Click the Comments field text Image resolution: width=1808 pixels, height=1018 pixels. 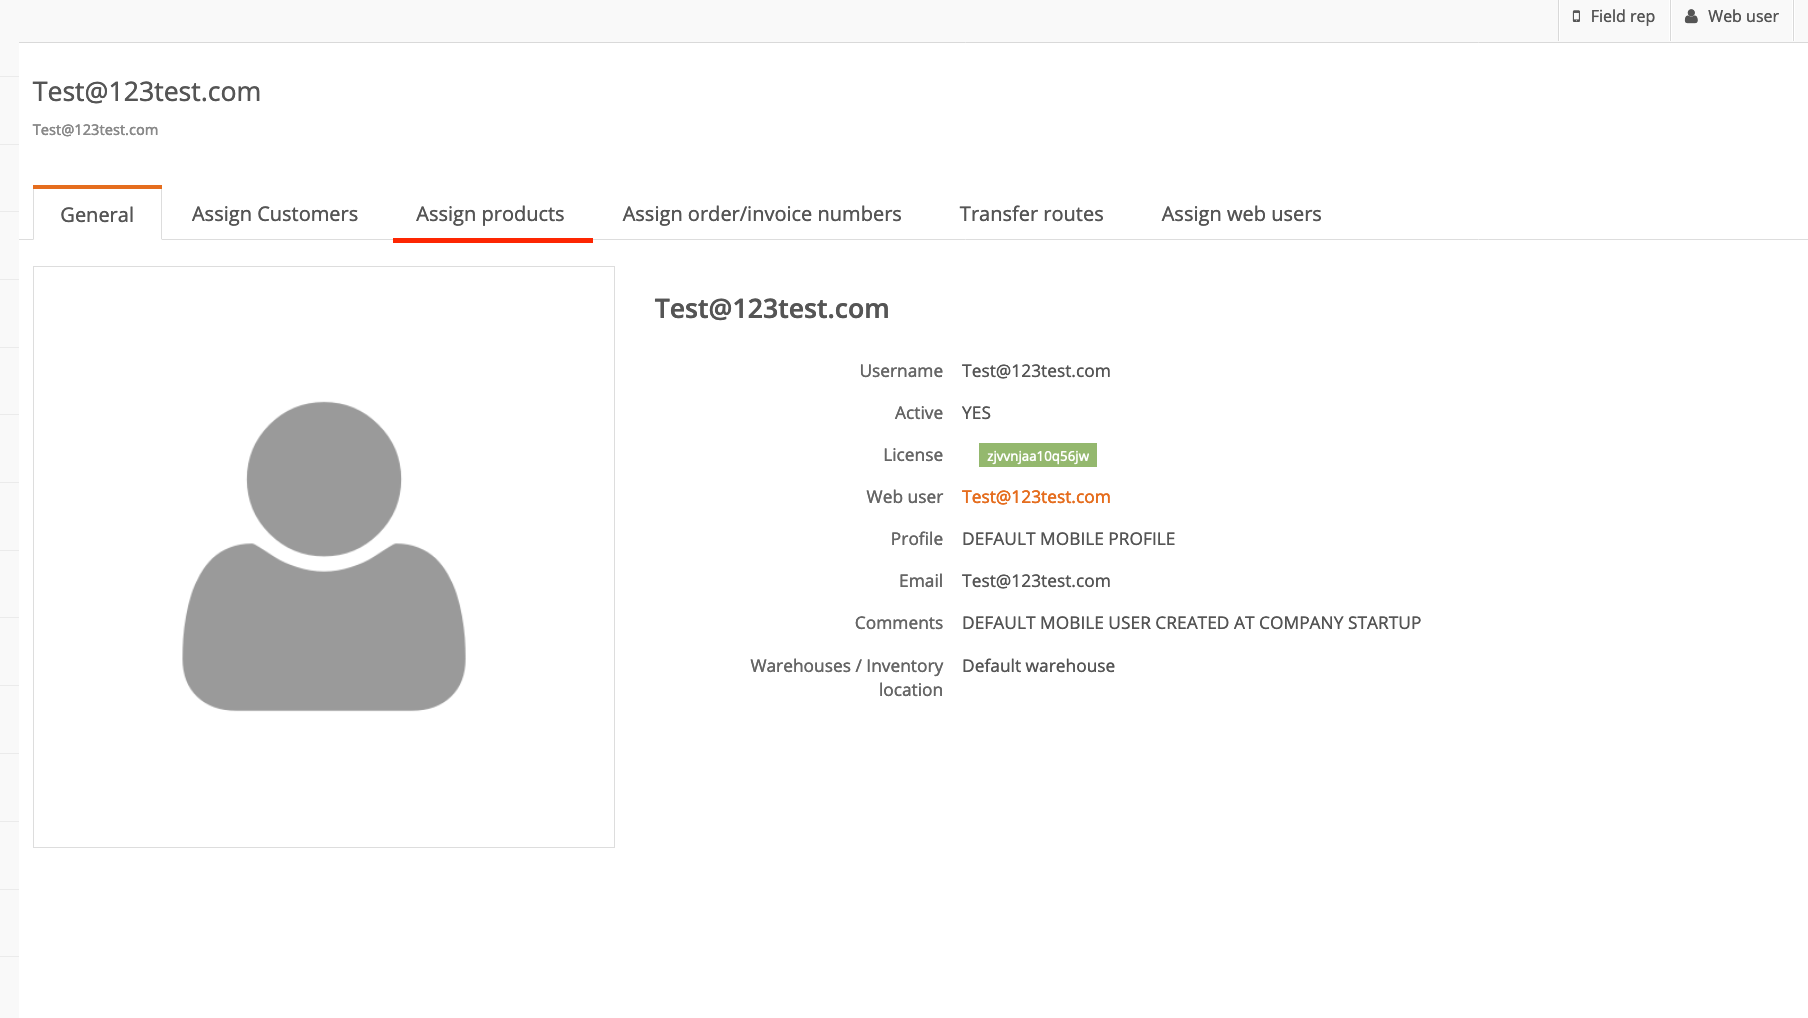pyautogui.click(x=1191, y=623)
